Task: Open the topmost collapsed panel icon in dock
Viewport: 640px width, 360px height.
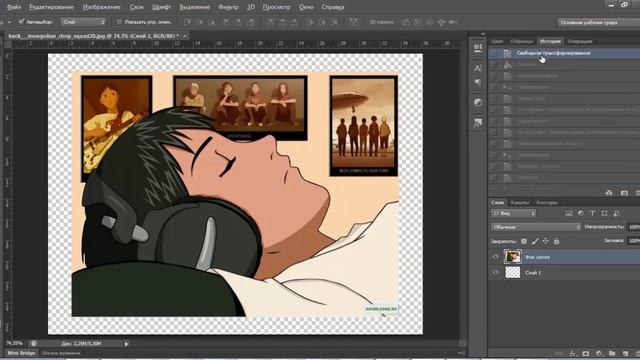Action: (x=478, y=48)
